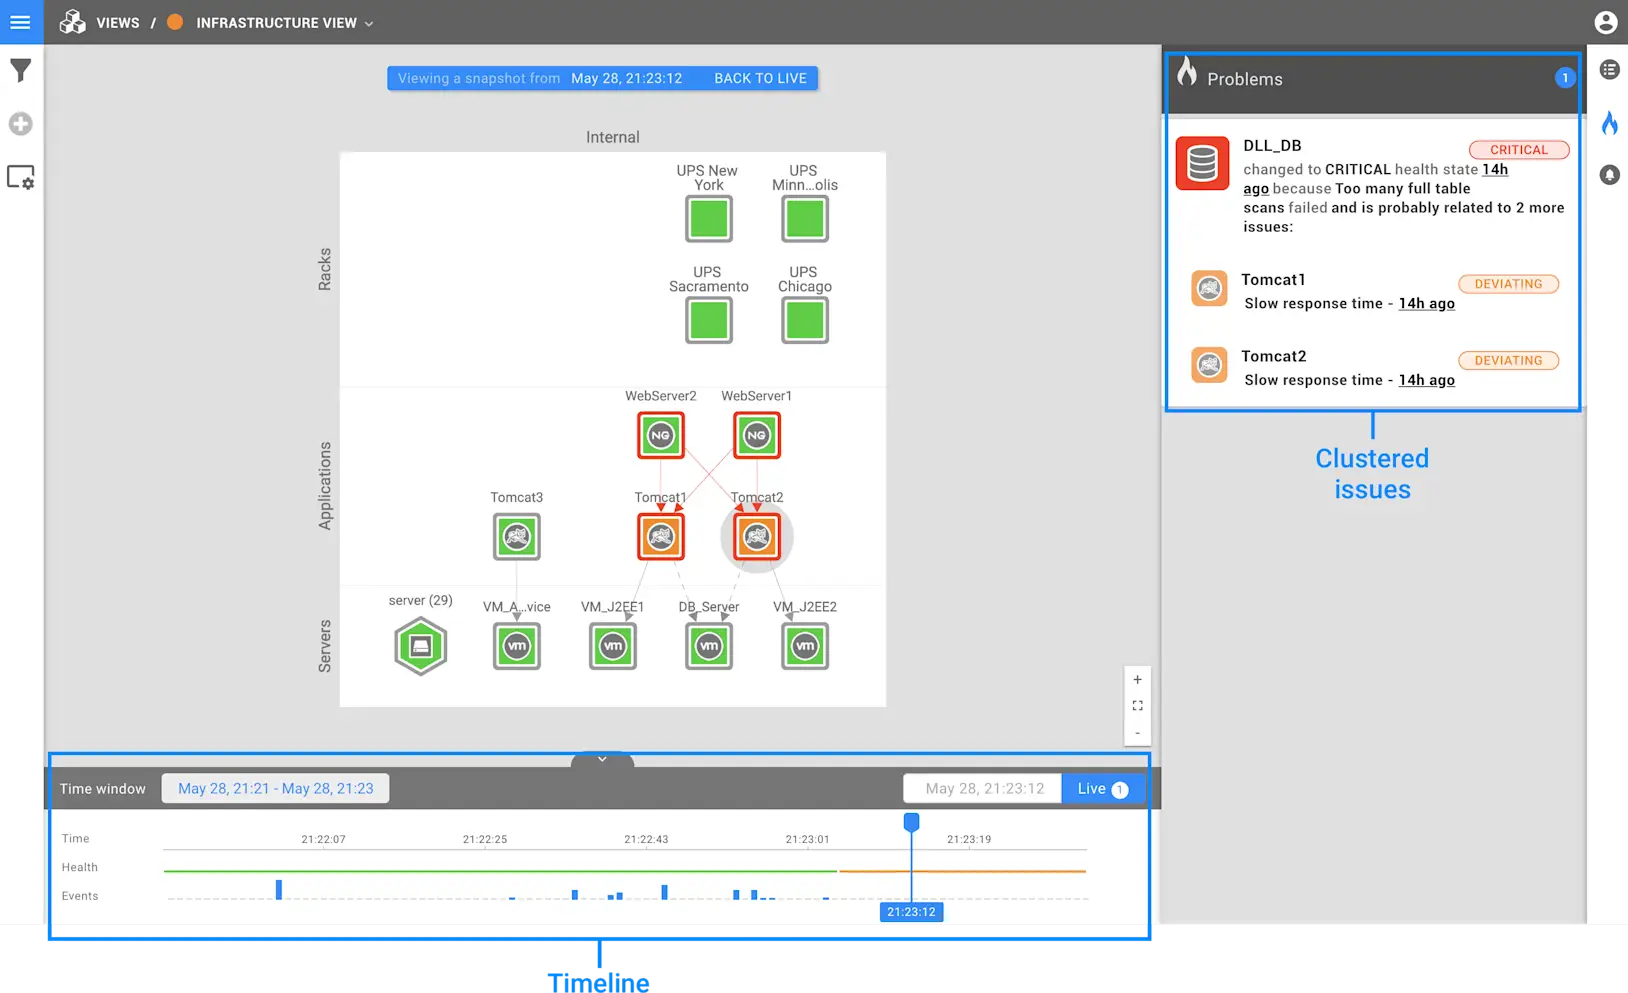
Task: Open the filter panel in the sidebar
Action: click(21, 70)
